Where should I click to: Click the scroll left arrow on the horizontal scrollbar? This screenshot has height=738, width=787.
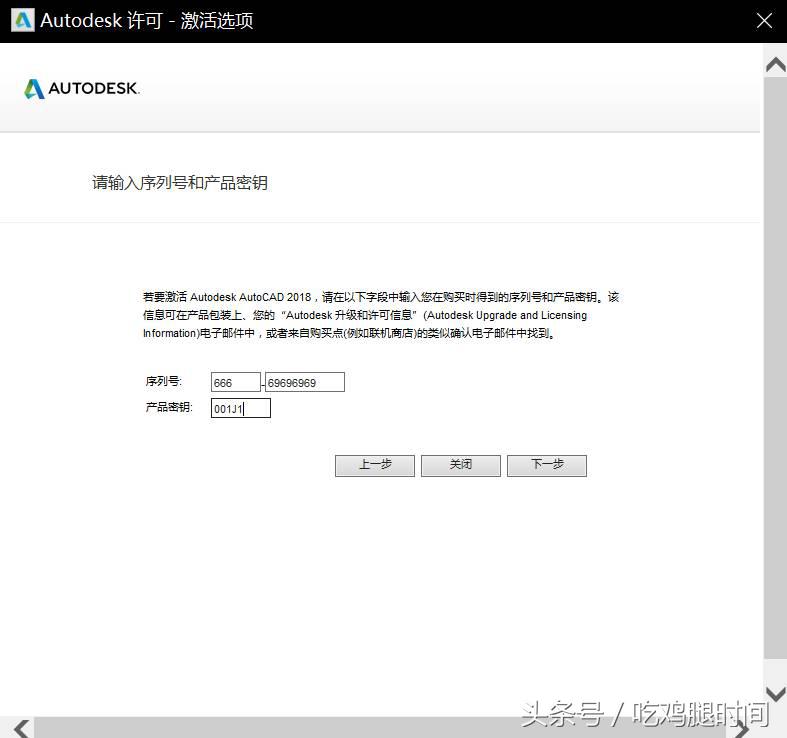click(x=21, y=728)
